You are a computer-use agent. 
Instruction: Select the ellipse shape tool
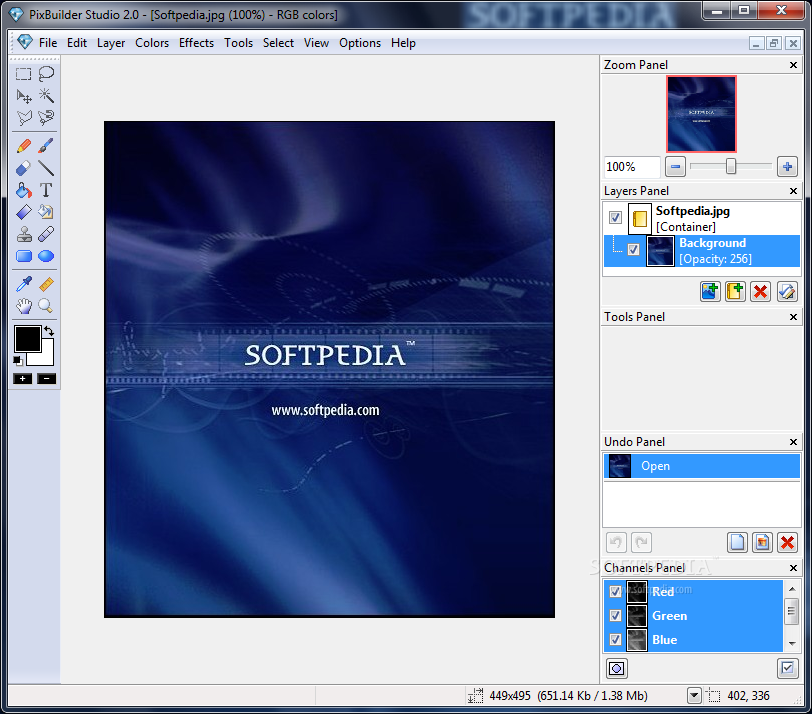(46, 256)
